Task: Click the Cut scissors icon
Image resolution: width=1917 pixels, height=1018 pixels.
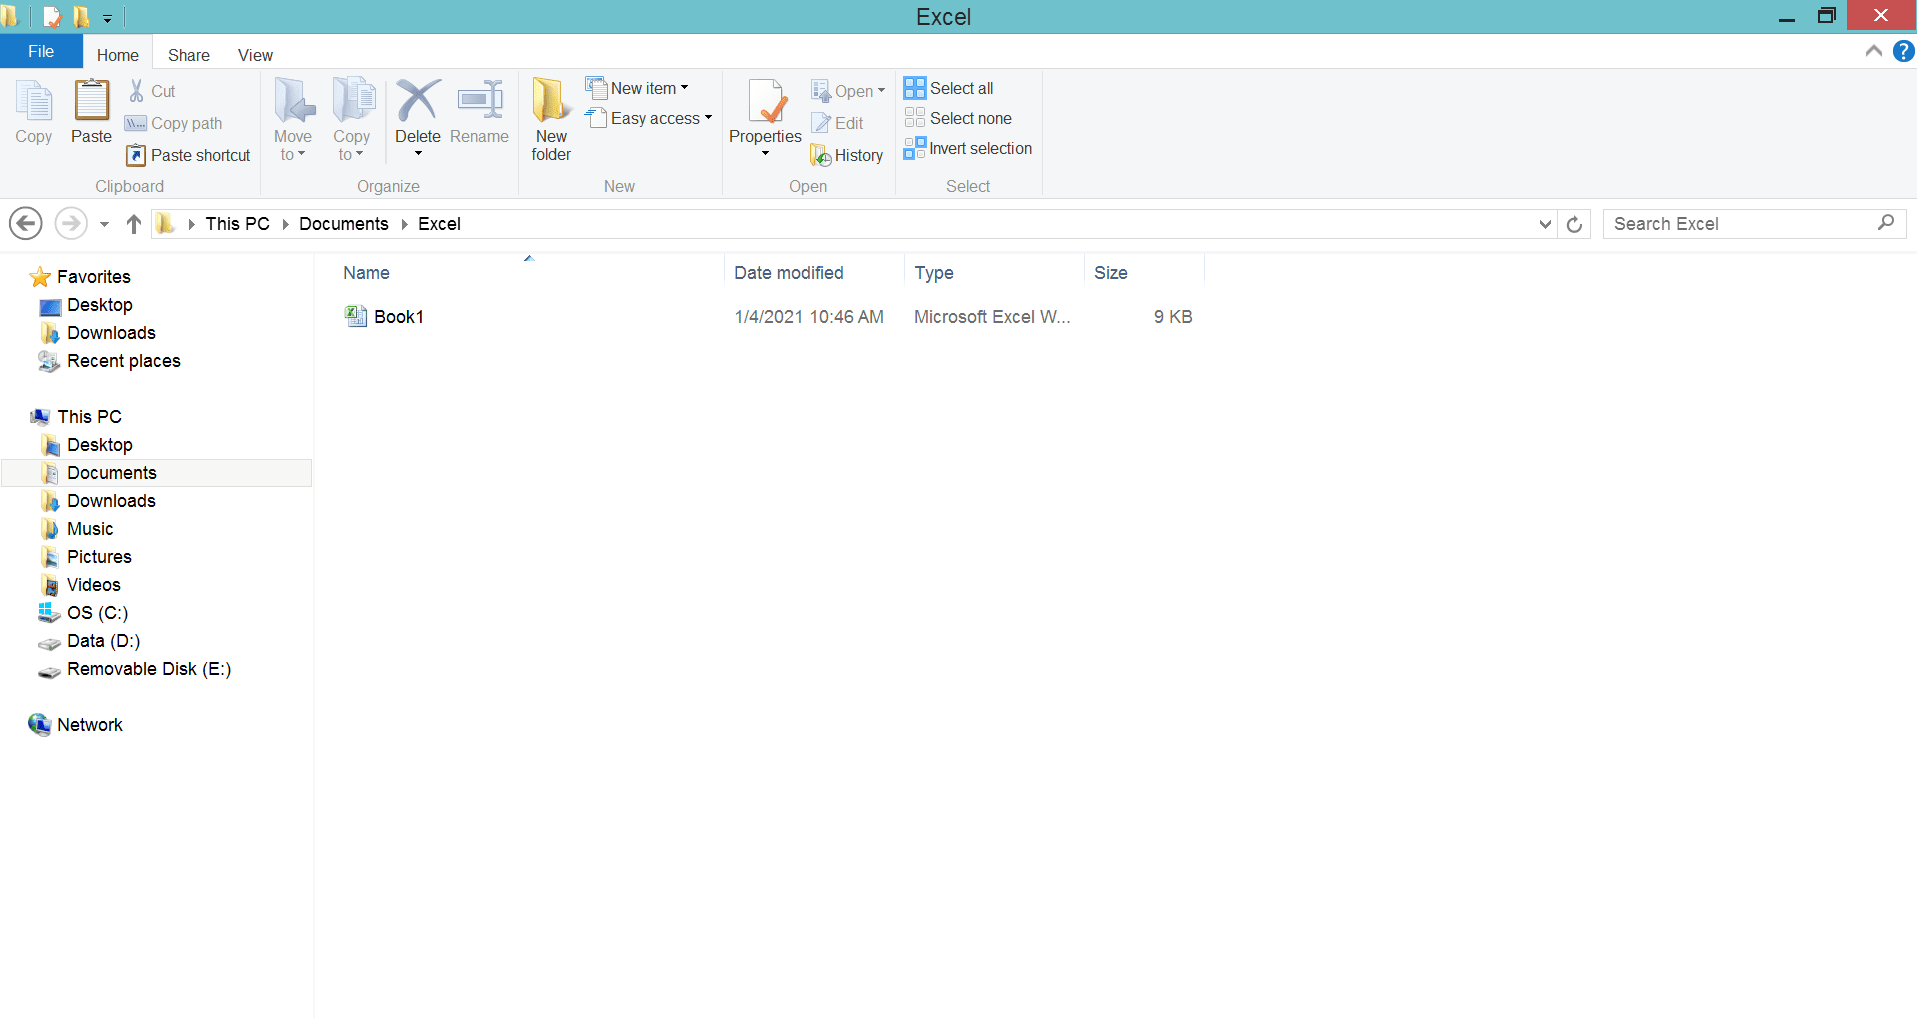Action: [137, 91]
